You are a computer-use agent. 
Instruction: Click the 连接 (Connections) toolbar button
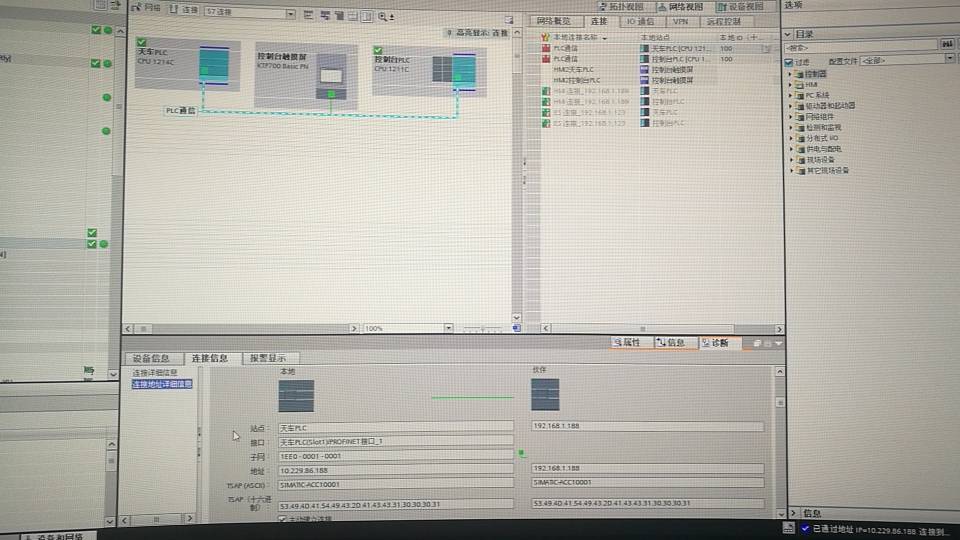(x=184, y=9)
